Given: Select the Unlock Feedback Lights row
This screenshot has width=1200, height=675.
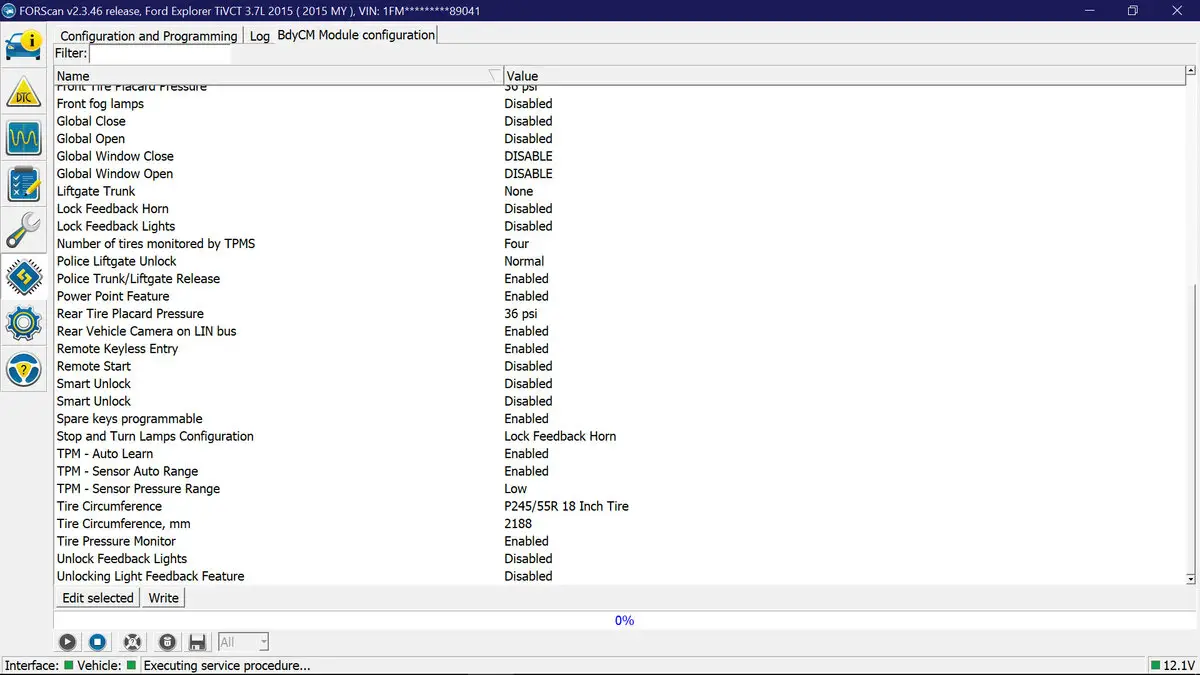Looking at the screenshot, I should click(618, 559).
